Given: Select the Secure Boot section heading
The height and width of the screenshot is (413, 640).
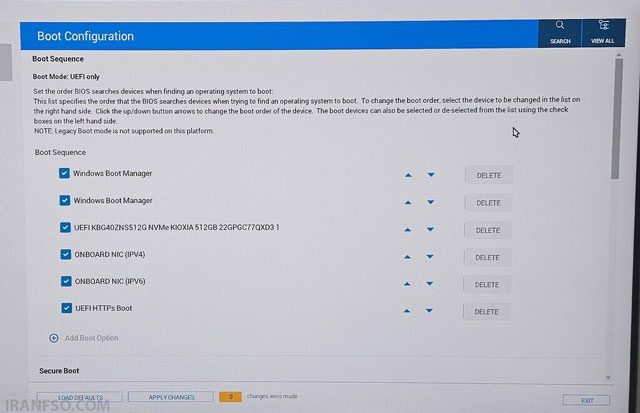Looking at the screenshot, I should pyautogui.click(x=59, y=371).
